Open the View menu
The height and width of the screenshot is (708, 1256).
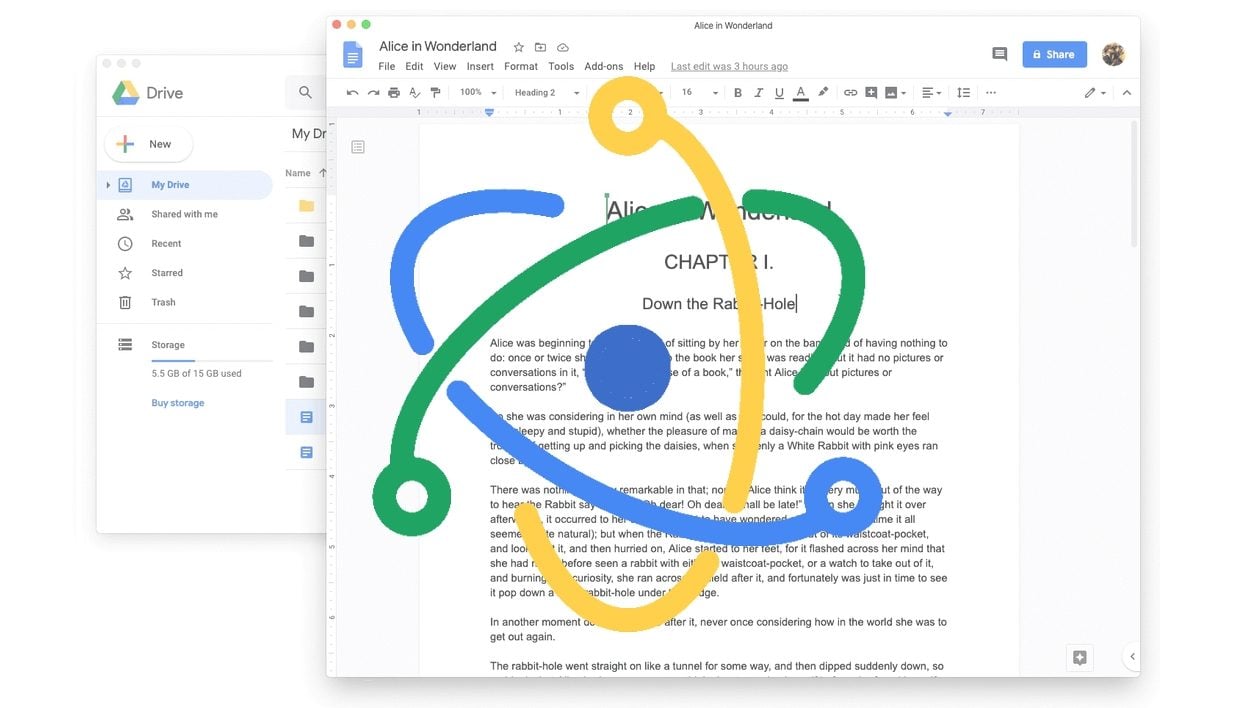pyautogui.click(x=445, y=67)
